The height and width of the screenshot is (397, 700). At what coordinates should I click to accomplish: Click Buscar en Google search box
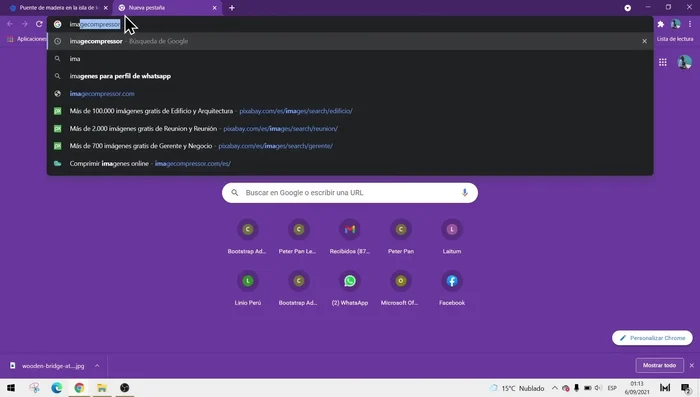350,192
